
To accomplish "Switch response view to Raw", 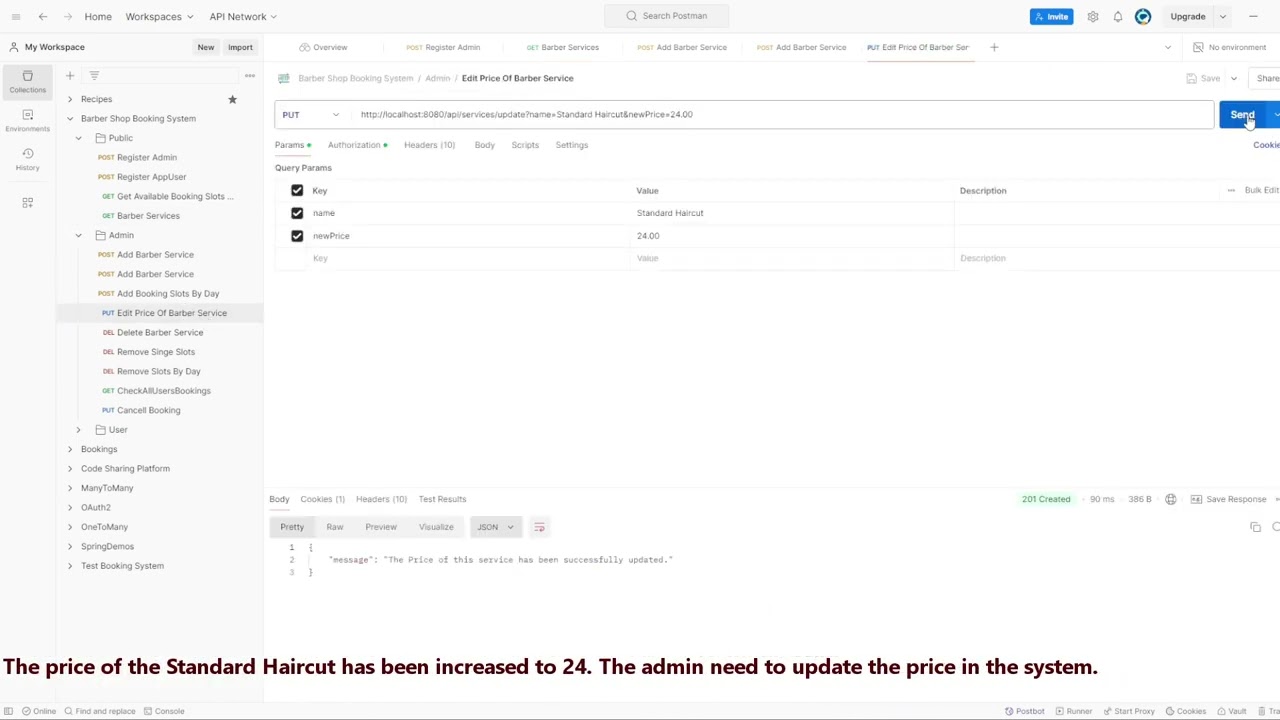I will pyautogui.click(x=335, y=527).
